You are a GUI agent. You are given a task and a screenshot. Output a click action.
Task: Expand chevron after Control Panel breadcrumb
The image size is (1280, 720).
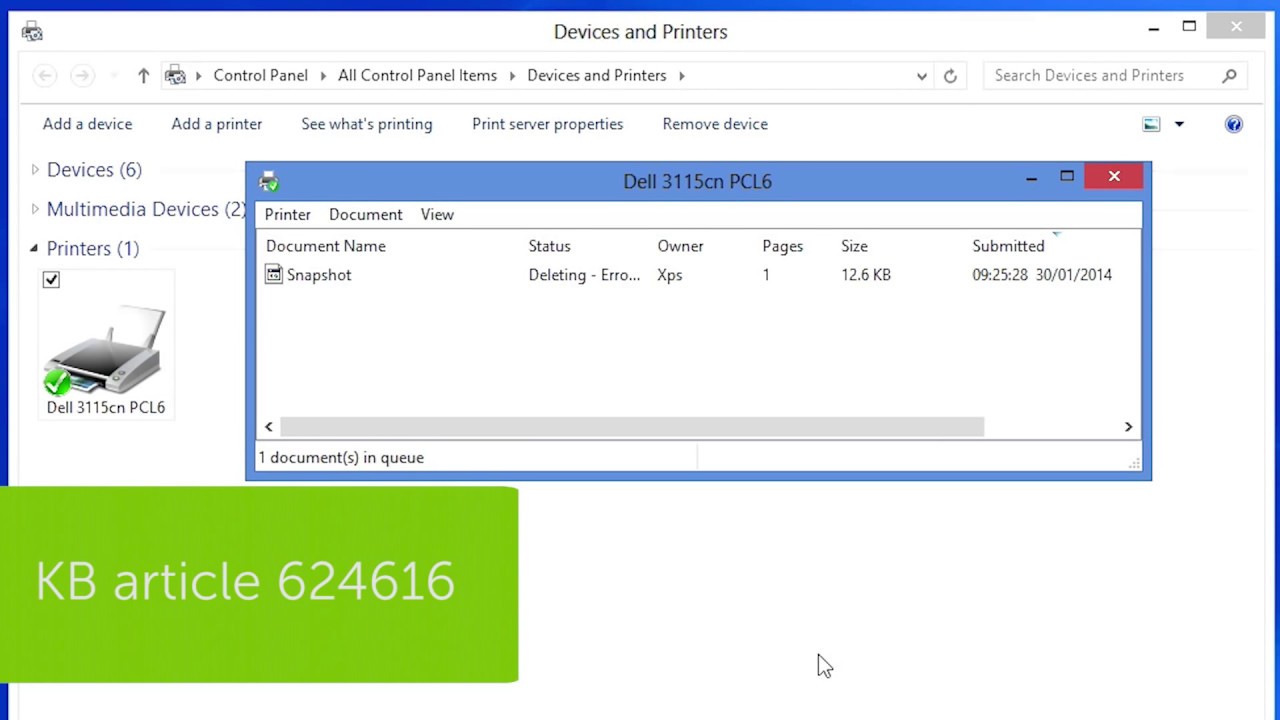click(323, 75)
